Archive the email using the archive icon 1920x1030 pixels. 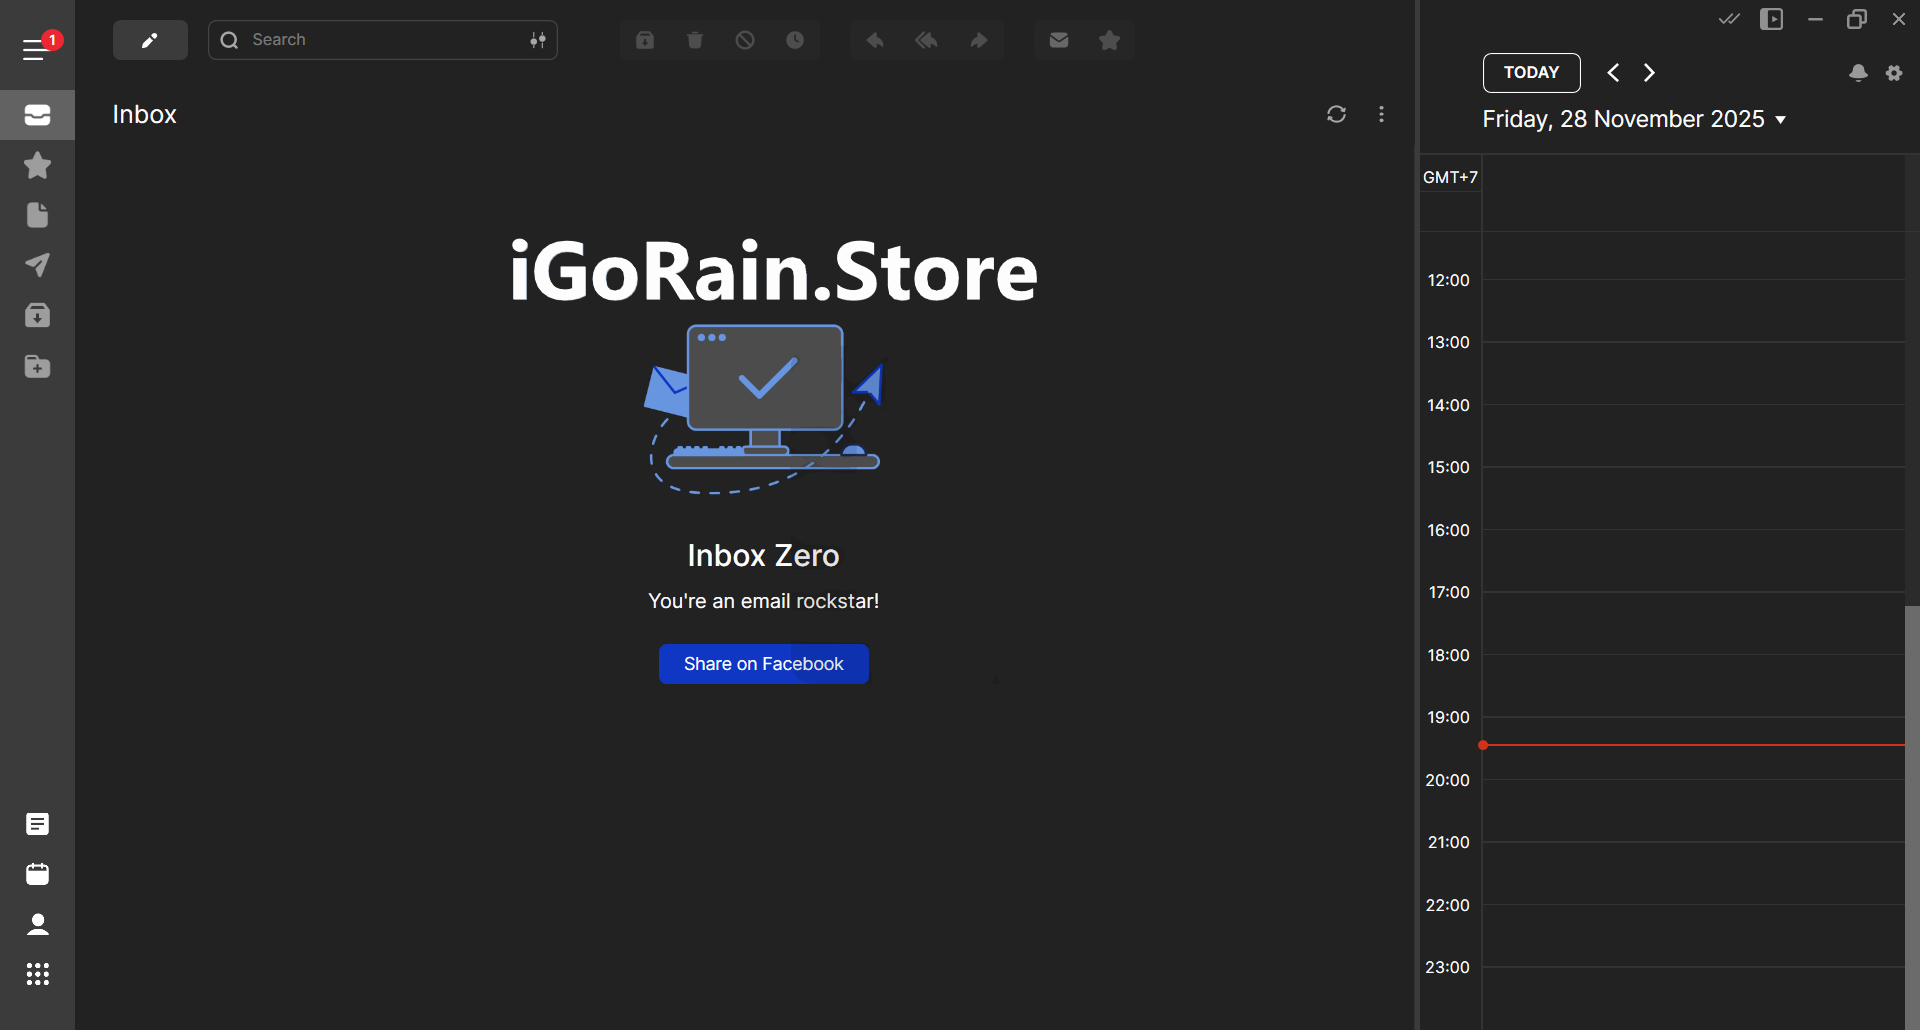tap(645, 40)
